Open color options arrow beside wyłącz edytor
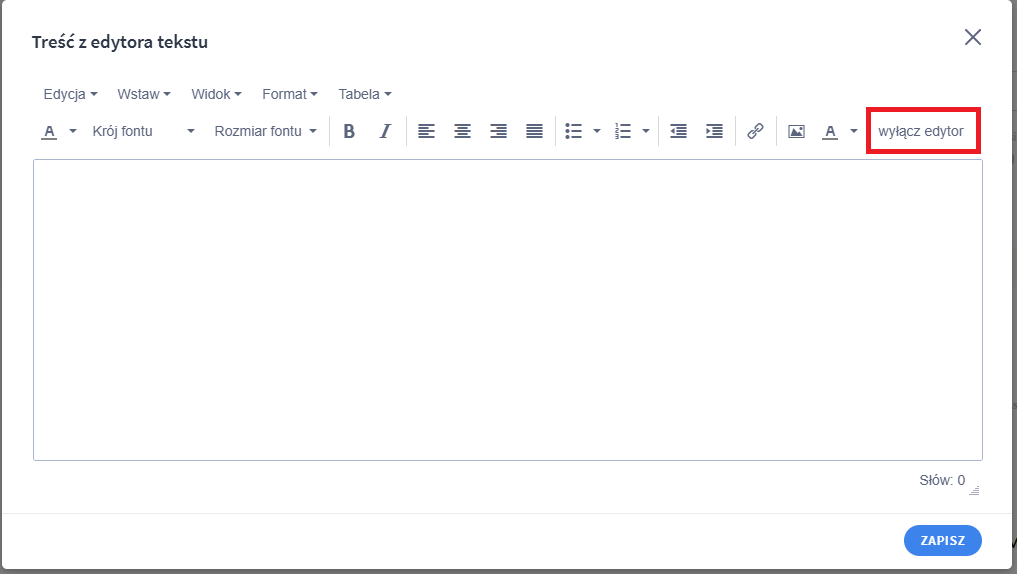1017x574 pixels. coord(854,131)
